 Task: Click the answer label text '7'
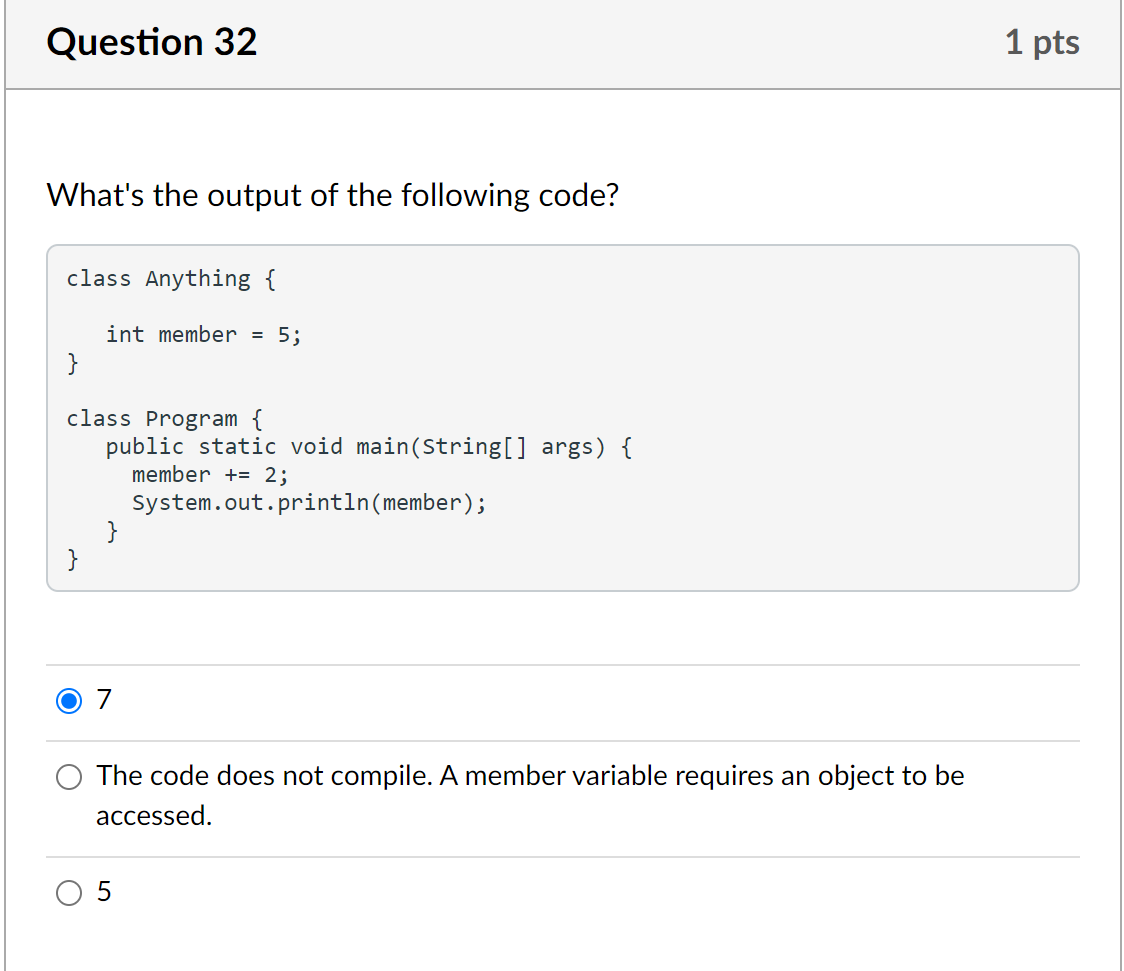pyautogui.click(x=104, y=699)
